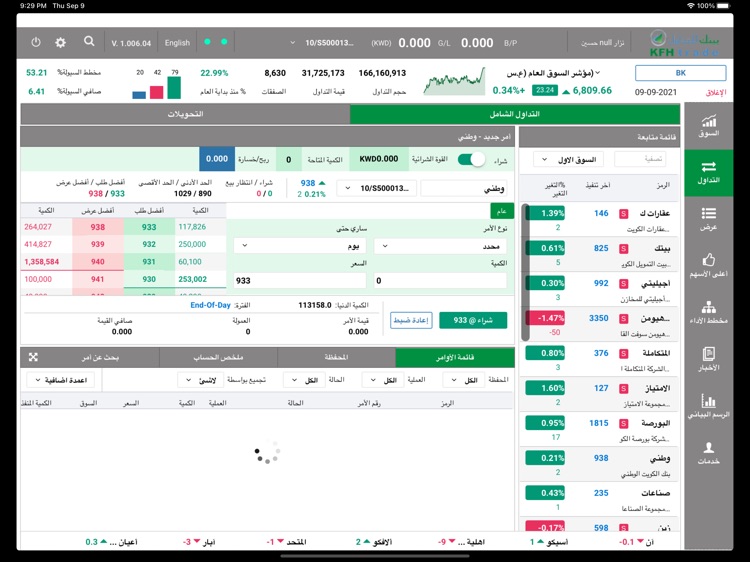Open خدمات services sidebar icon

pos(708,453)
